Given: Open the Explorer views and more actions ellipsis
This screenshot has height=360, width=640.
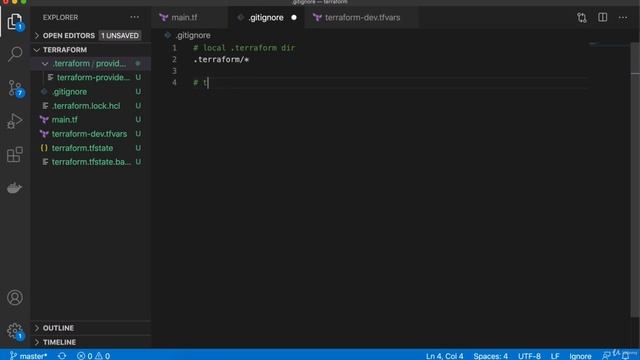Looking at the screenshot, I should coord(135,18).
